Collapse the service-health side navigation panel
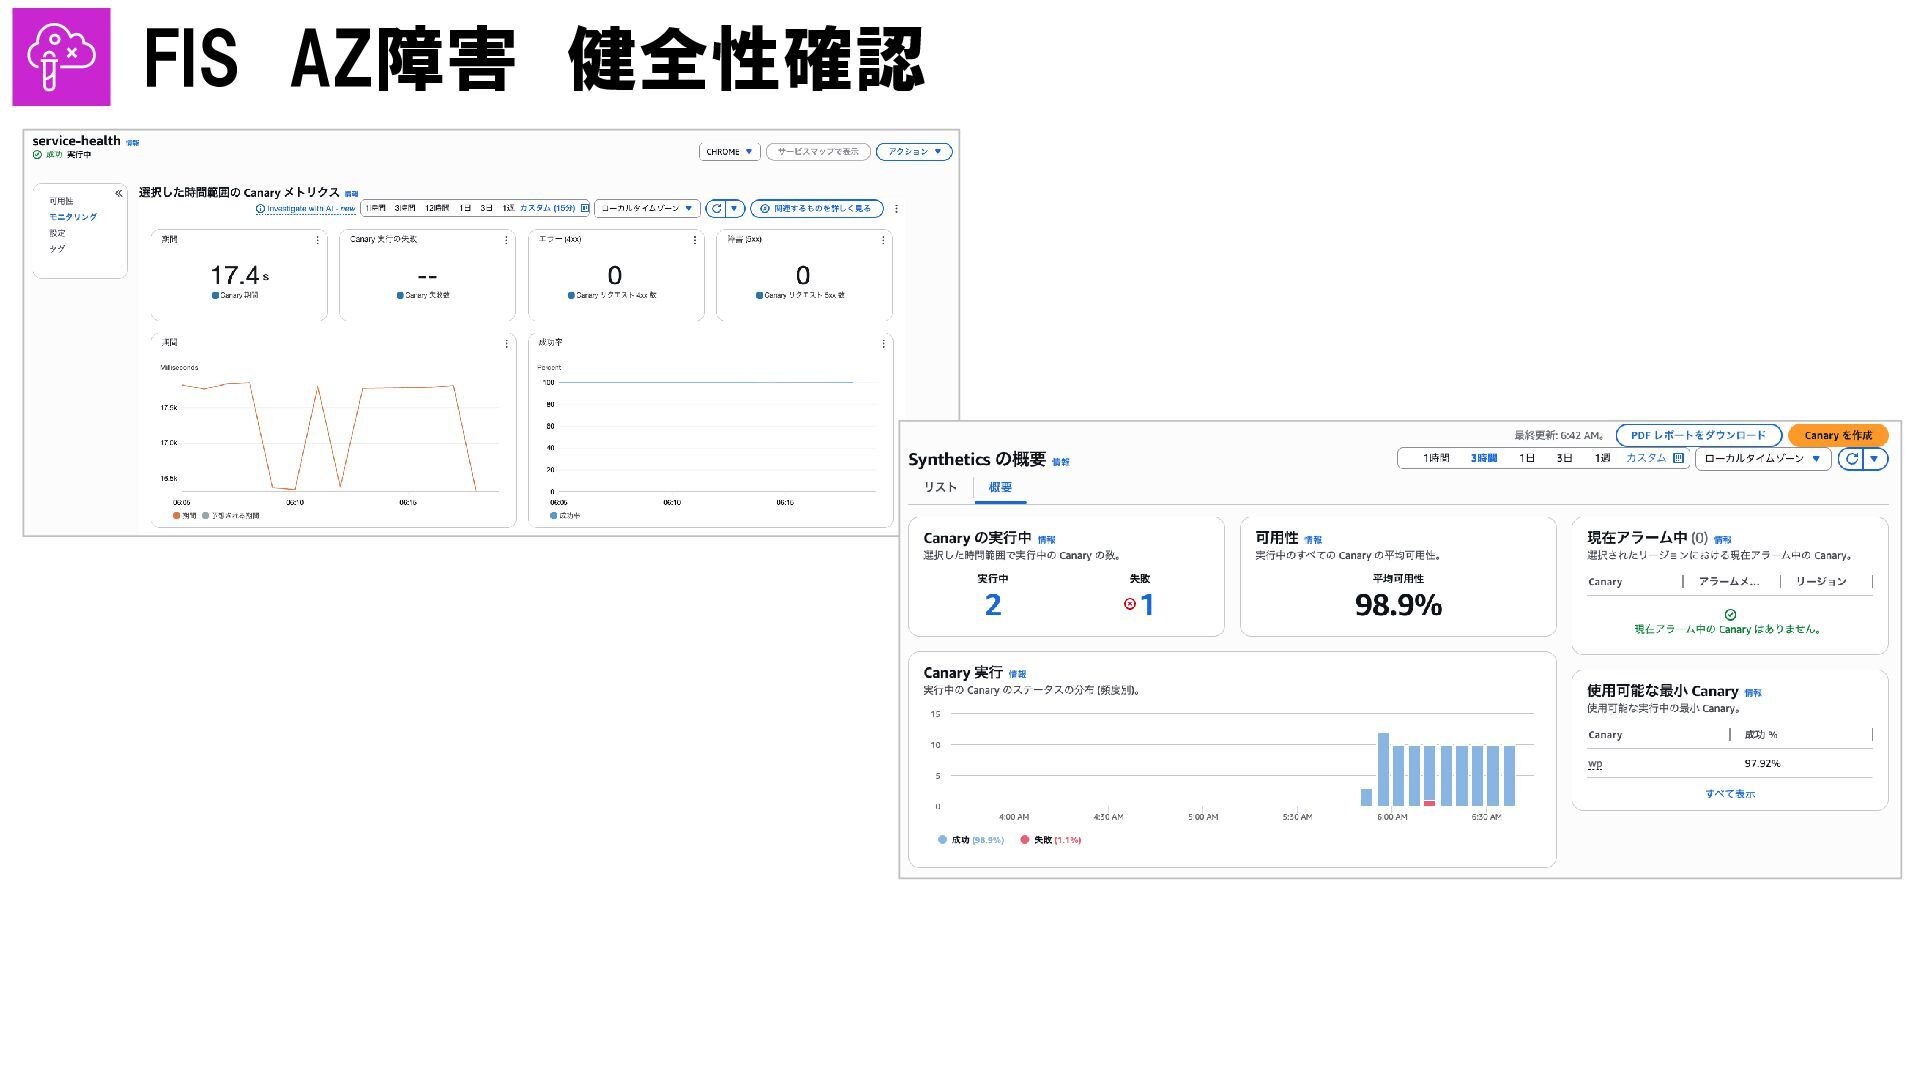The image size is (1920, 1080). [x=118, y=193]
